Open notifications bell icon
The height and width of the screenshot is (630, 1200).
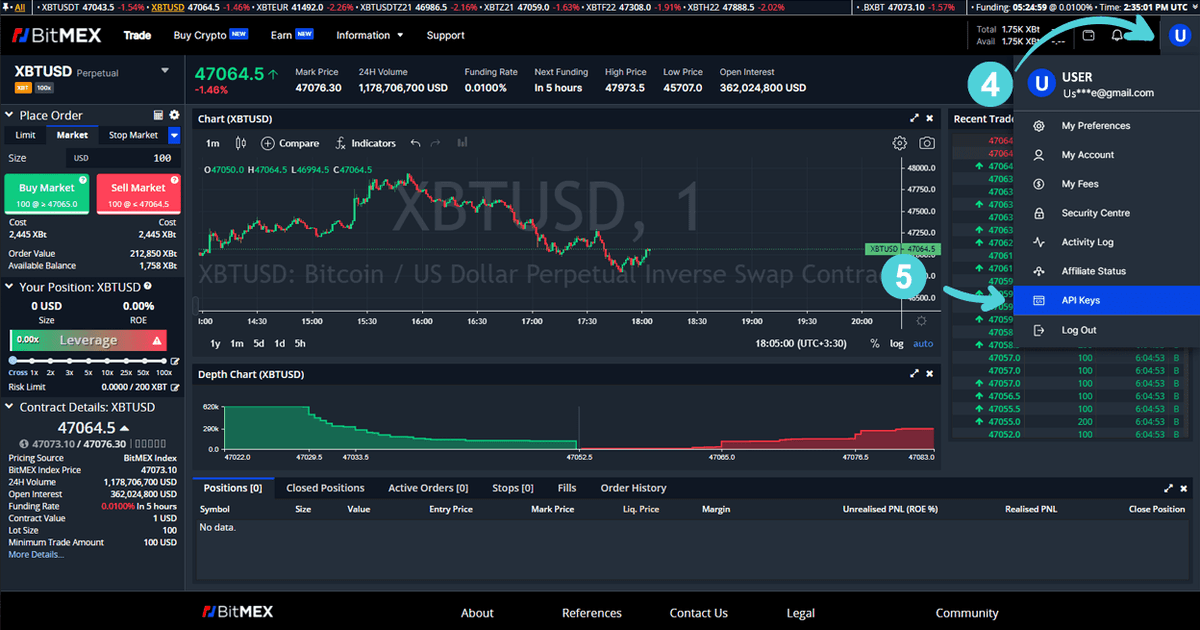pos(1117,35)
